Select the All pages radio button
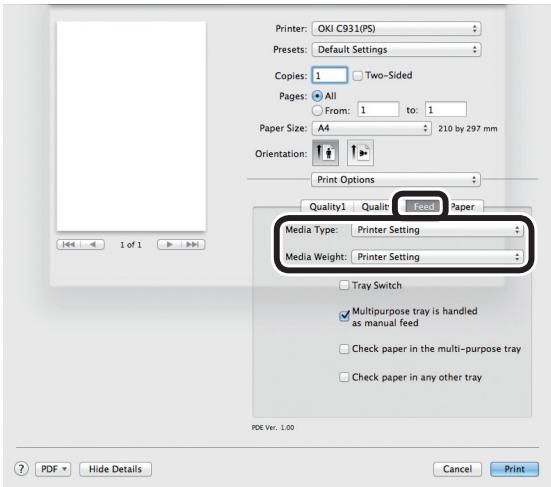This screenshot has width=551, height=487. pyautogui.click(x=317, y=96)
